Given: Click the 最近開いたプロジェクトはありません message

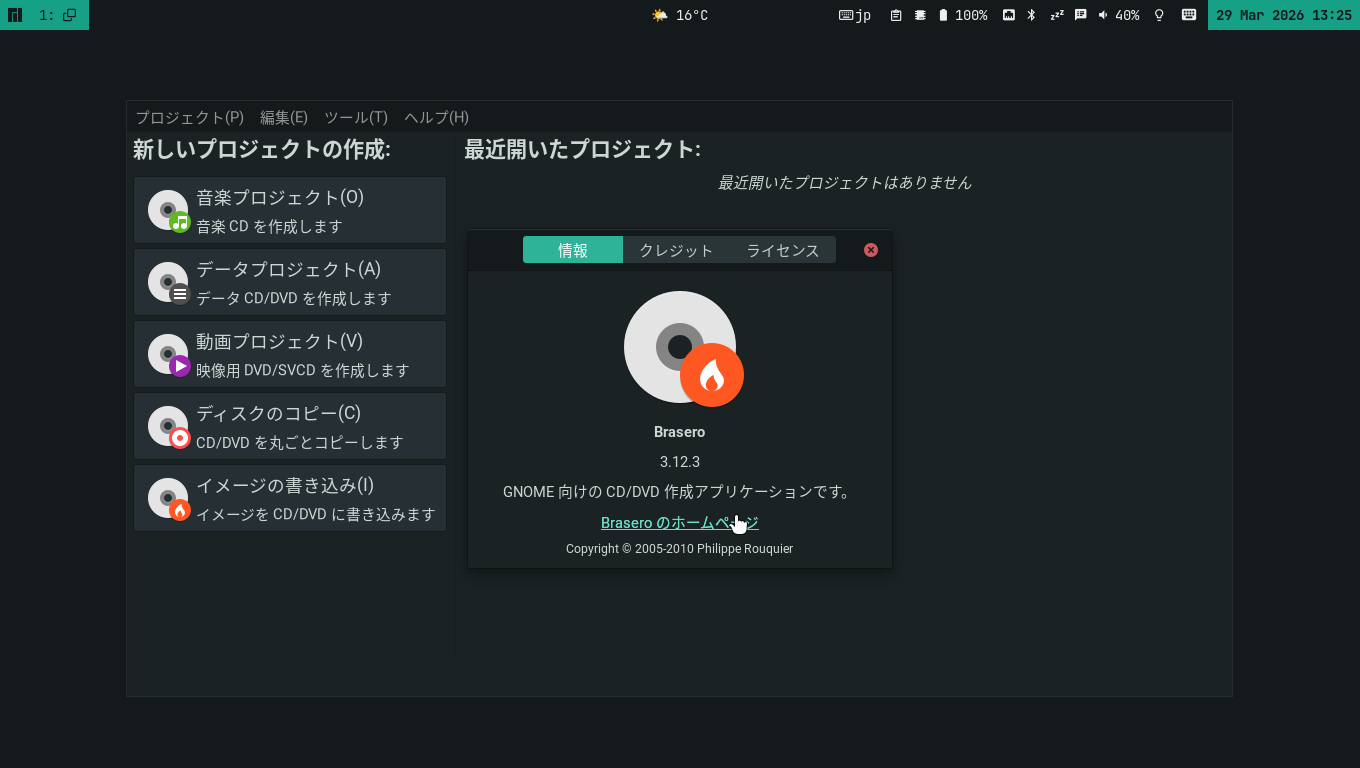Looking at the screenshot, I should click(x=845, y=183).
